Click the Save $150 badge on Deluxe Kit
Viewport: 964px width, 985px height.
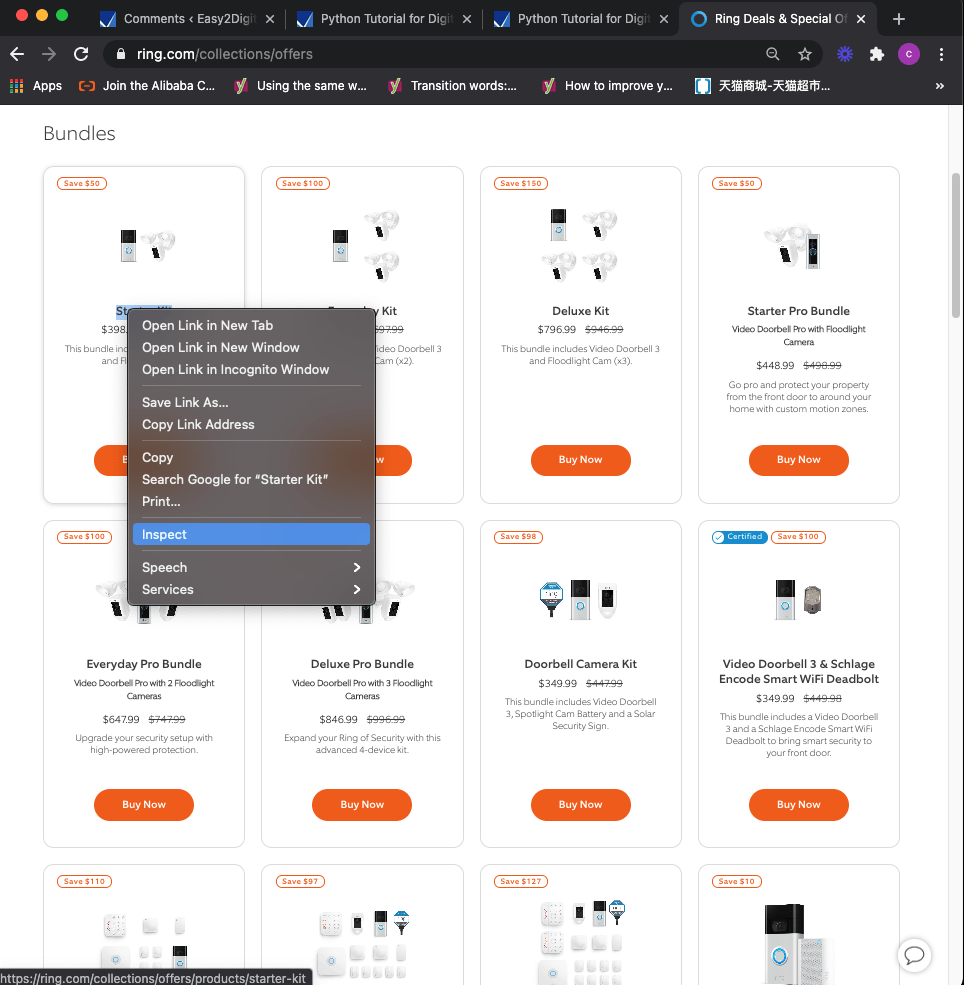[521, 183]
